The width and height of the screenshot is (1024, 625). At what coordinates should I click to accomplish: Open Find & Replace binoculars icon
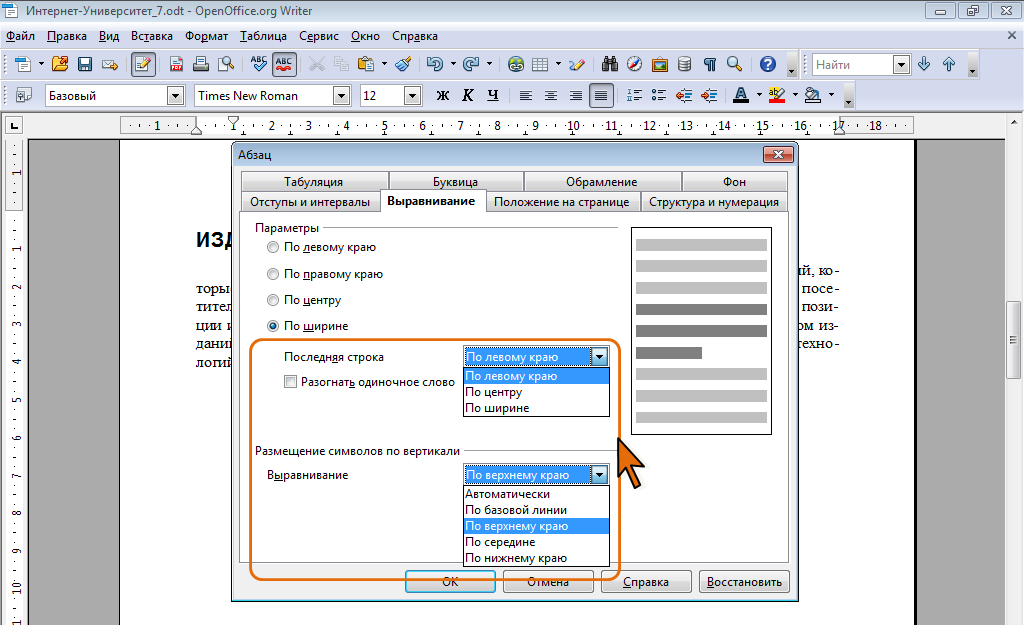point(610,64)
